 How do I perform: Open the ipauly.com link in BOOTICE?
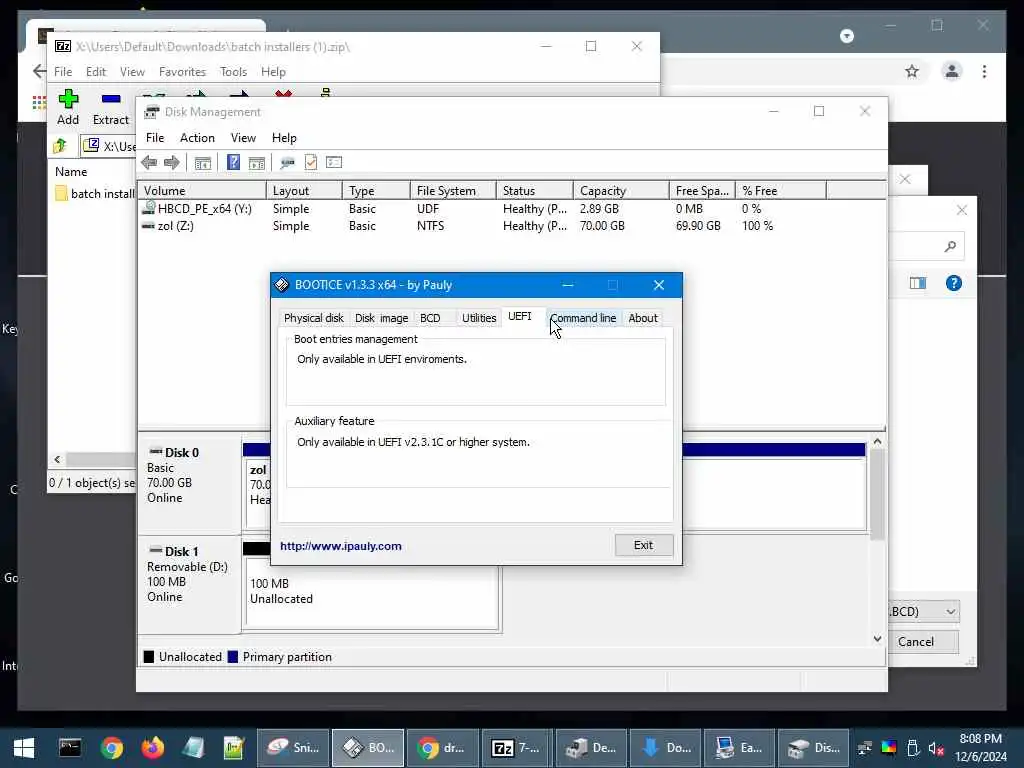[341, 546]
